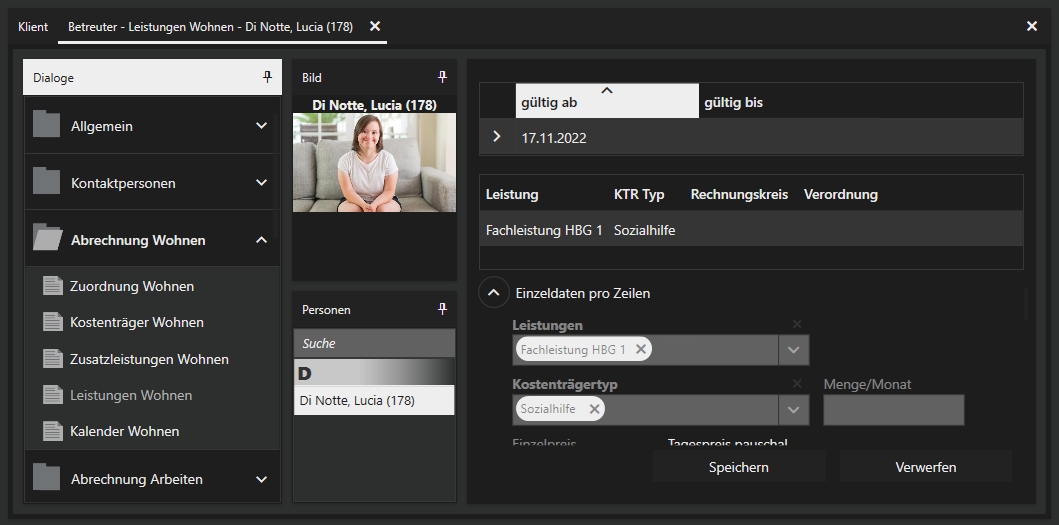Viewport: 1059px width, 525px height.
Task: Click the Verwerfen button
Action: click(925, 467)
